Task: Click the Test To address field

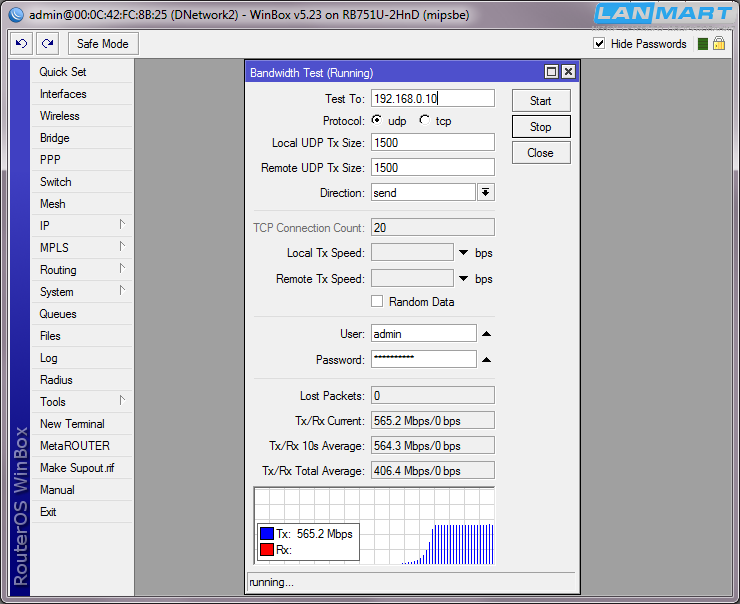Action: coord(433,98)
